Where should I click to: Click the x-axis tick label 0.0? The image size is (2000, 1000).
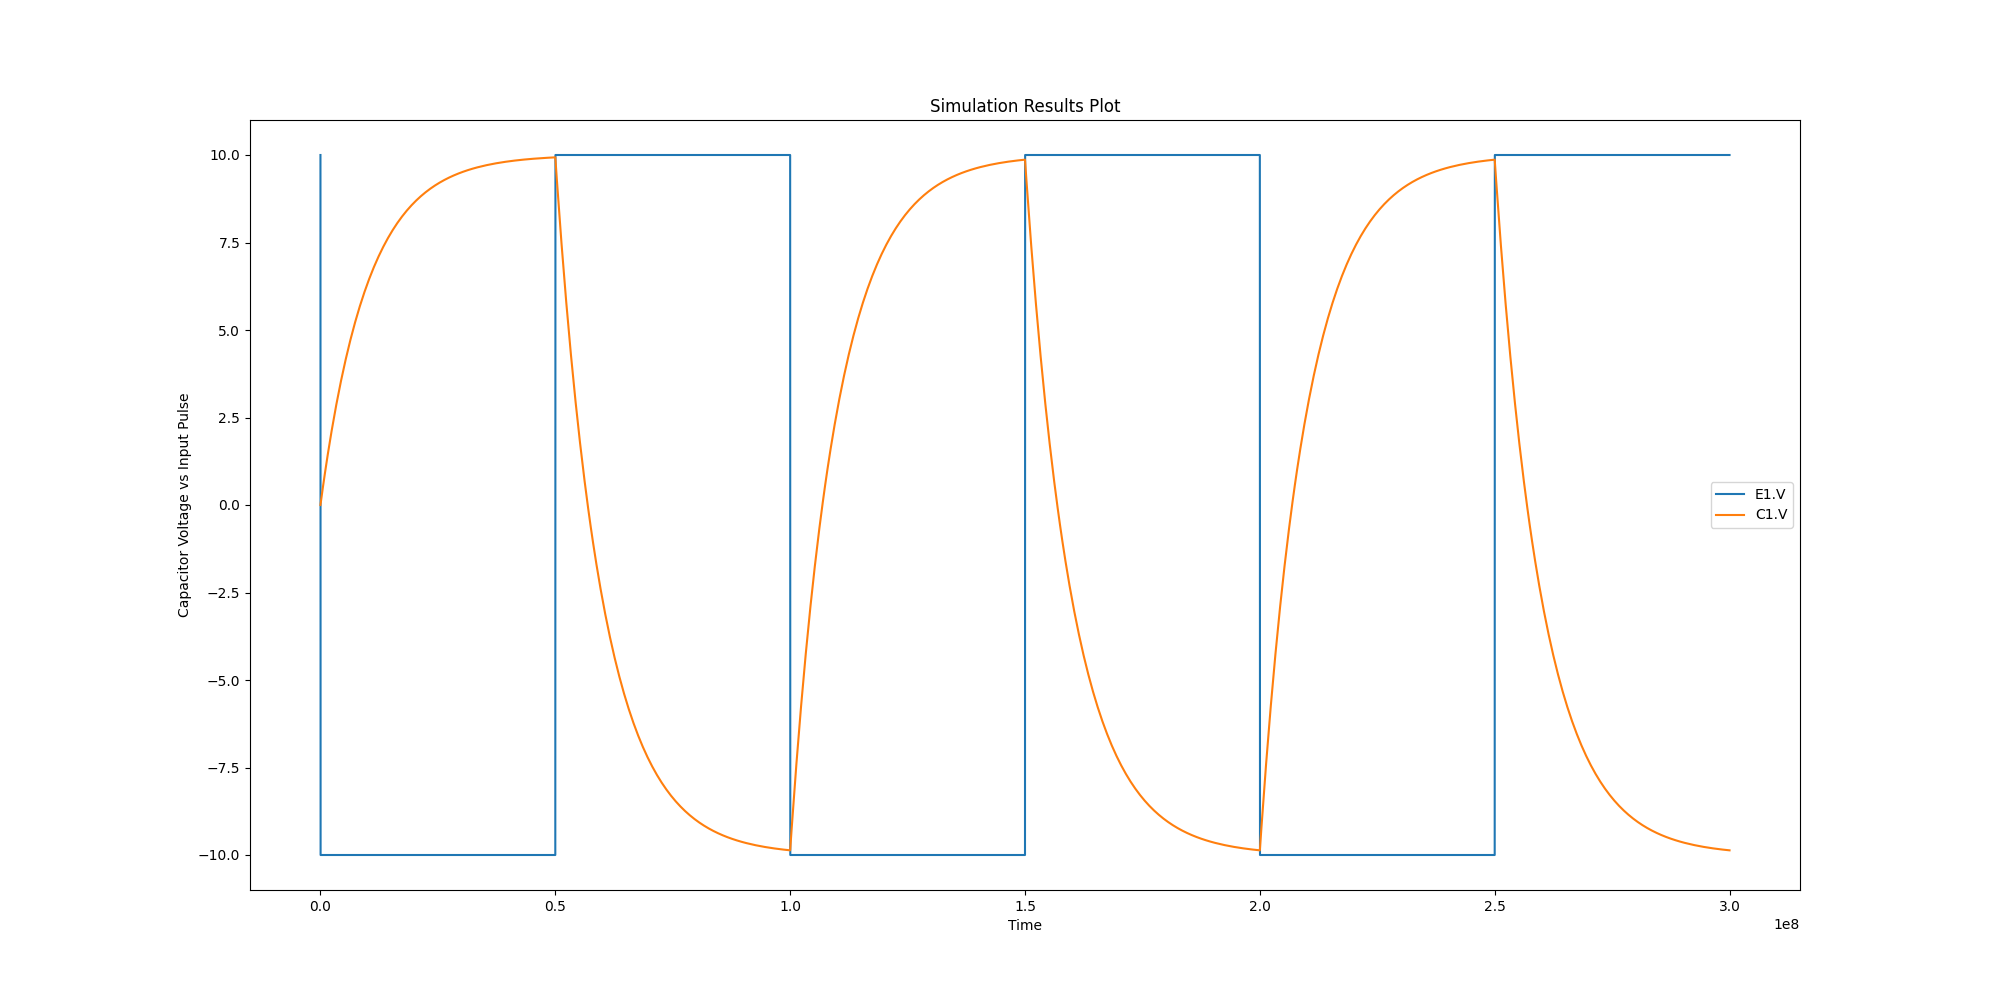pyautogui.click(x=320, y=906)
